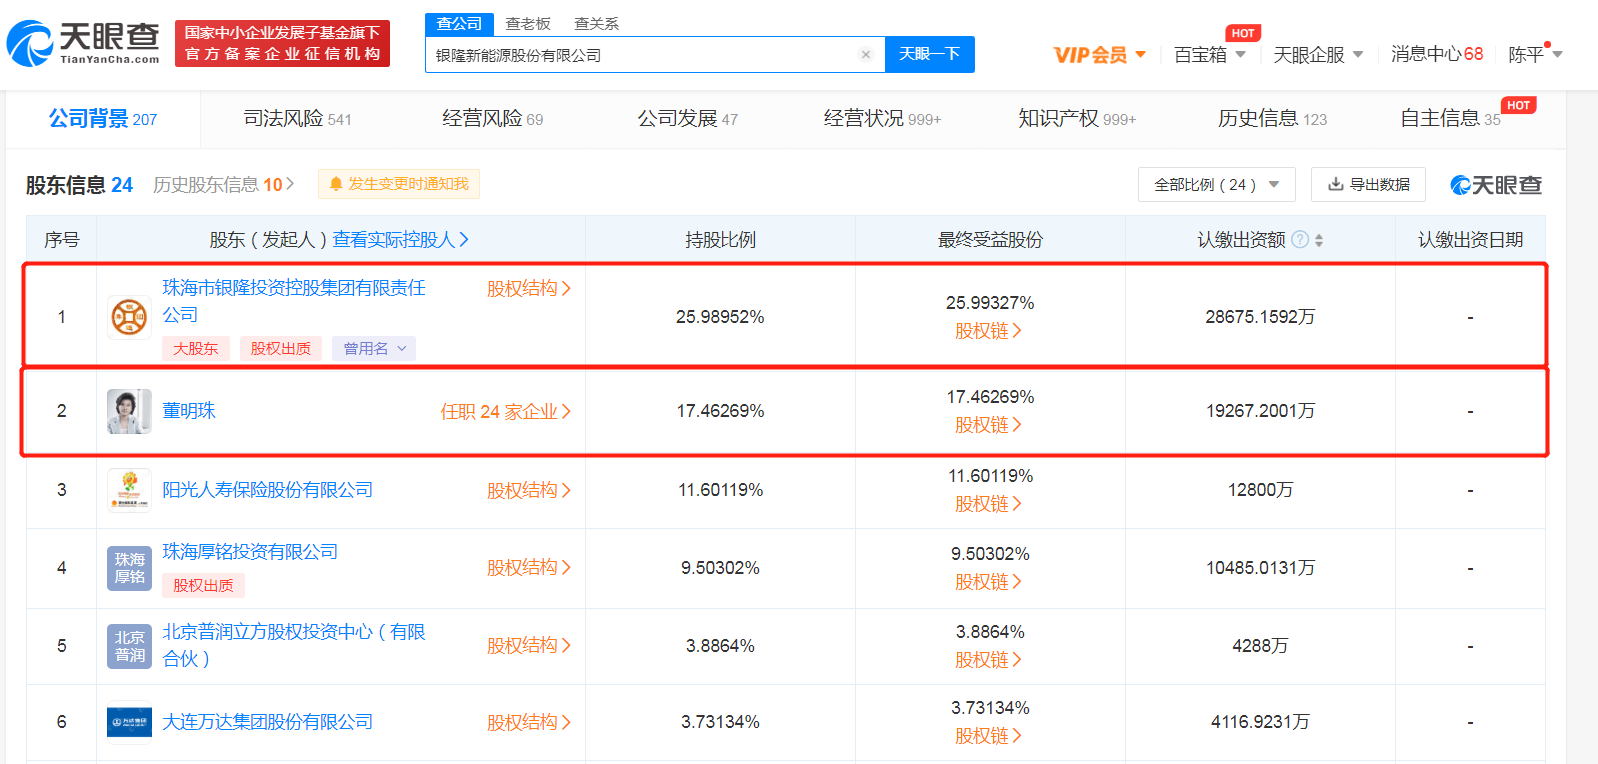Click 股权出质 tag under 珠海厚铭投资
Screen dimensions: 1598x764
pos(203,585)
